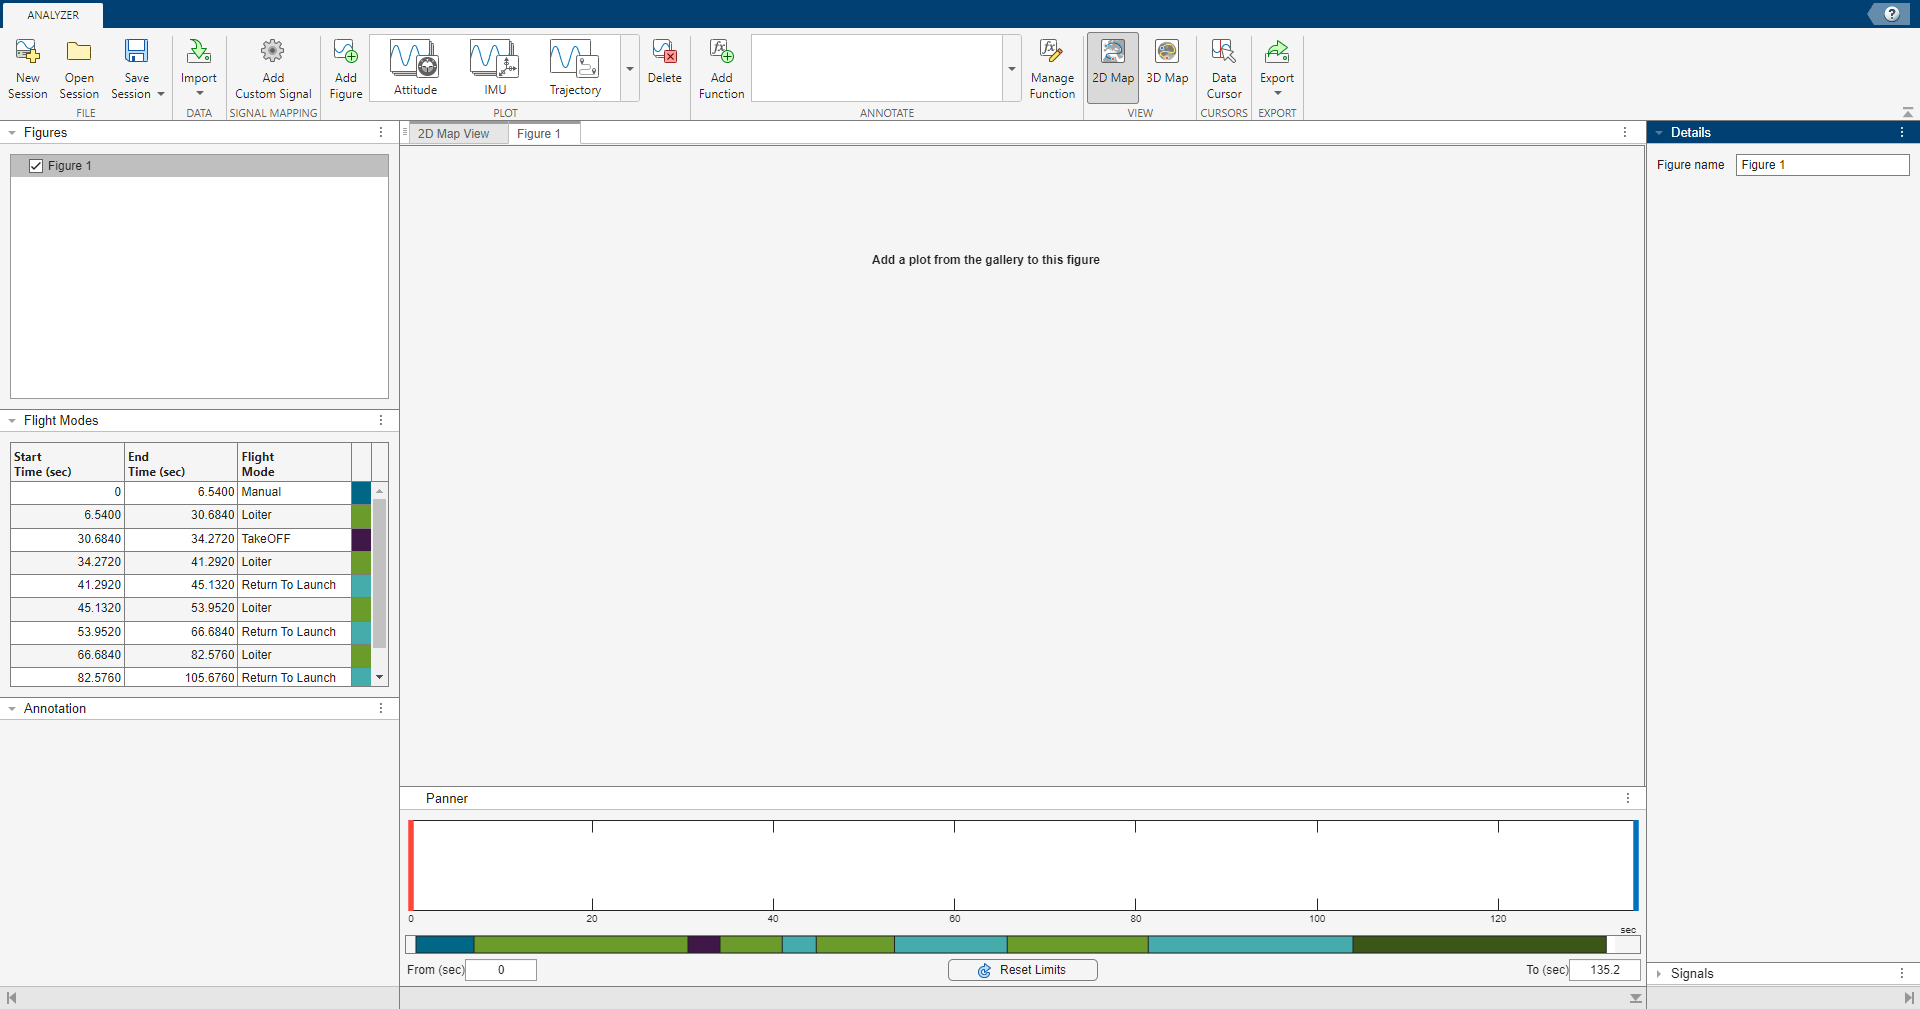The height and width of the screenshot is (1009, 1920).
Task: Expand the Signals panel
Action: pos(1658,973)
